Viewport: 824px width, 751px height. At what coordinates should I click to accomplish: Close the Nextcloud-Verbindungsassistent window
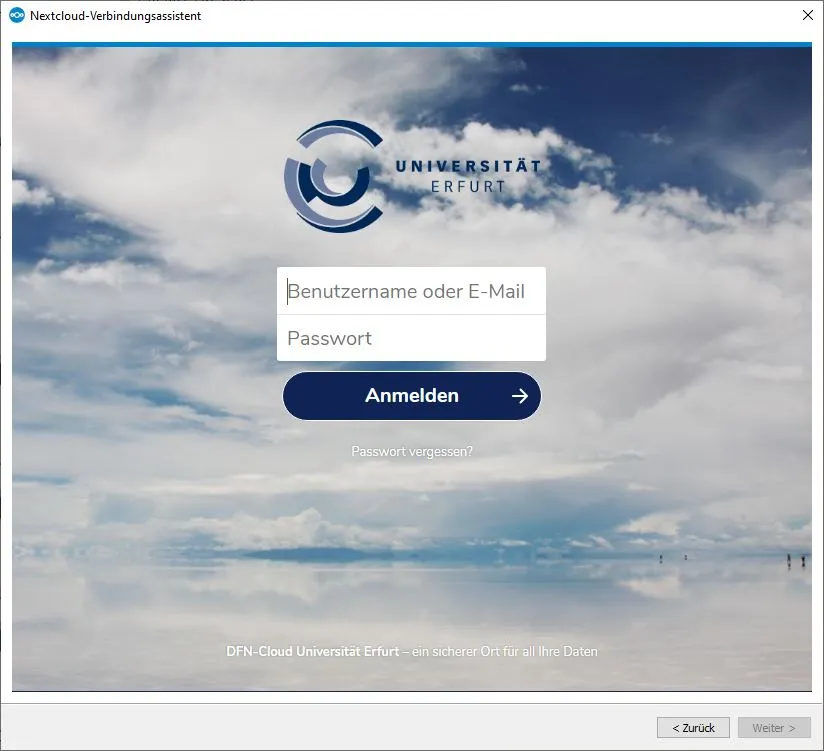pyautogui.click(x=807, y=15)
